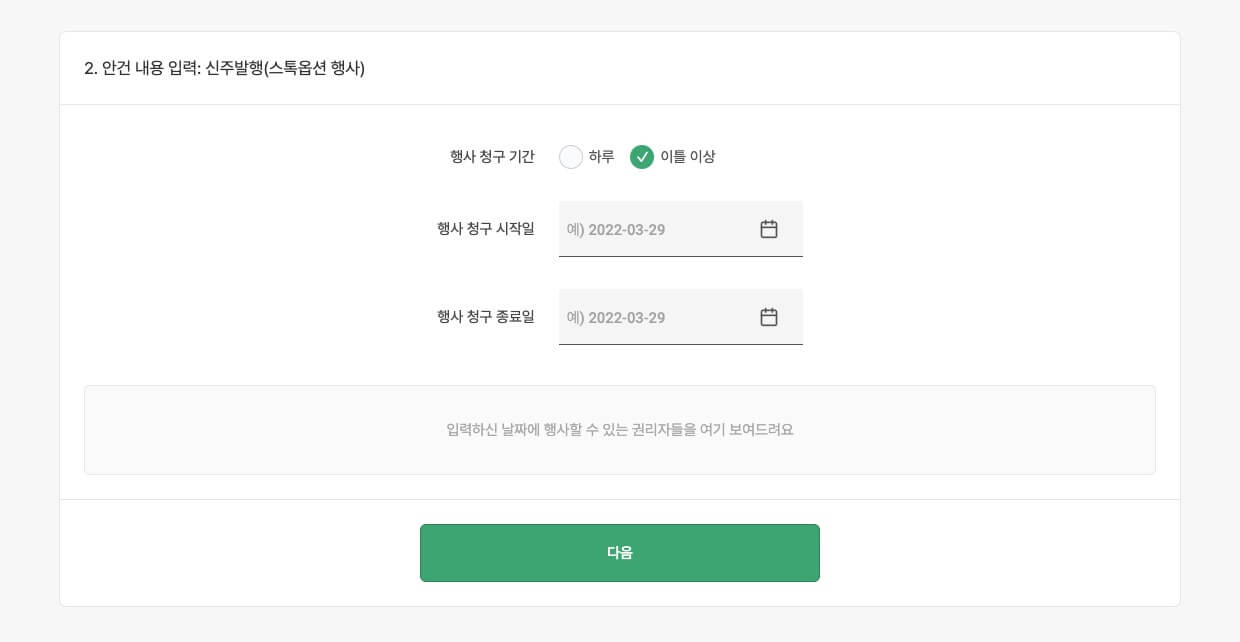1240x642 pixels.
Task: Focus the 행사 청구 시작일 date field
Action: [660, 229]
